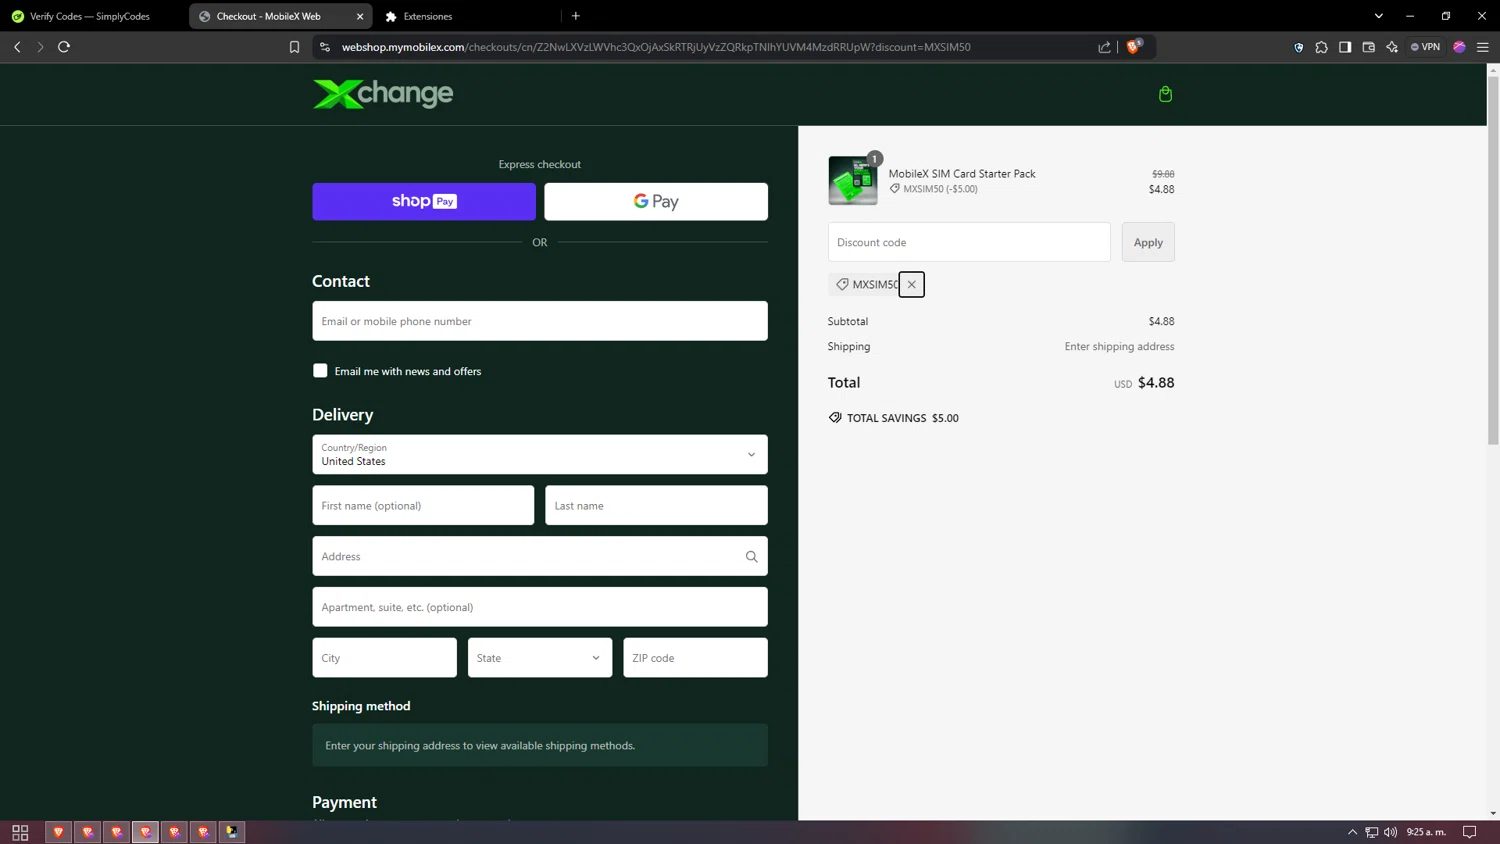The image size is (1500, 844).
Task: Focus the Last name field
Action: [x=656, y=505]
